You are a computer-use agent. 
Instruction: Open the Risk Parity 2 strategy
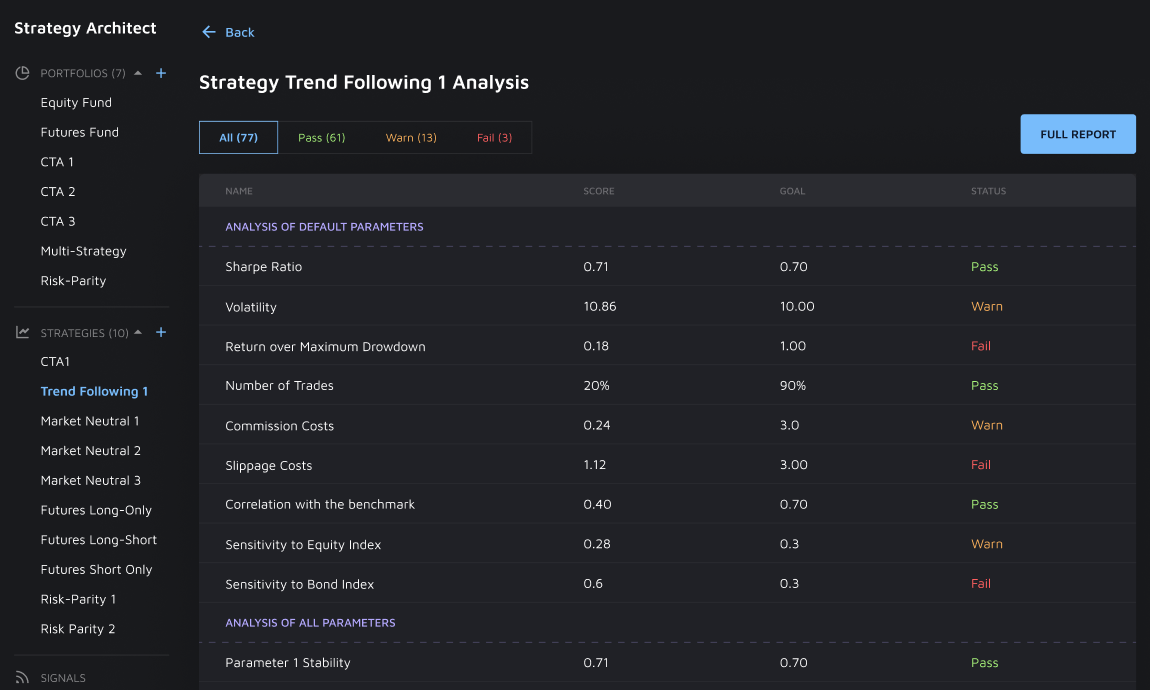[78, 629]
